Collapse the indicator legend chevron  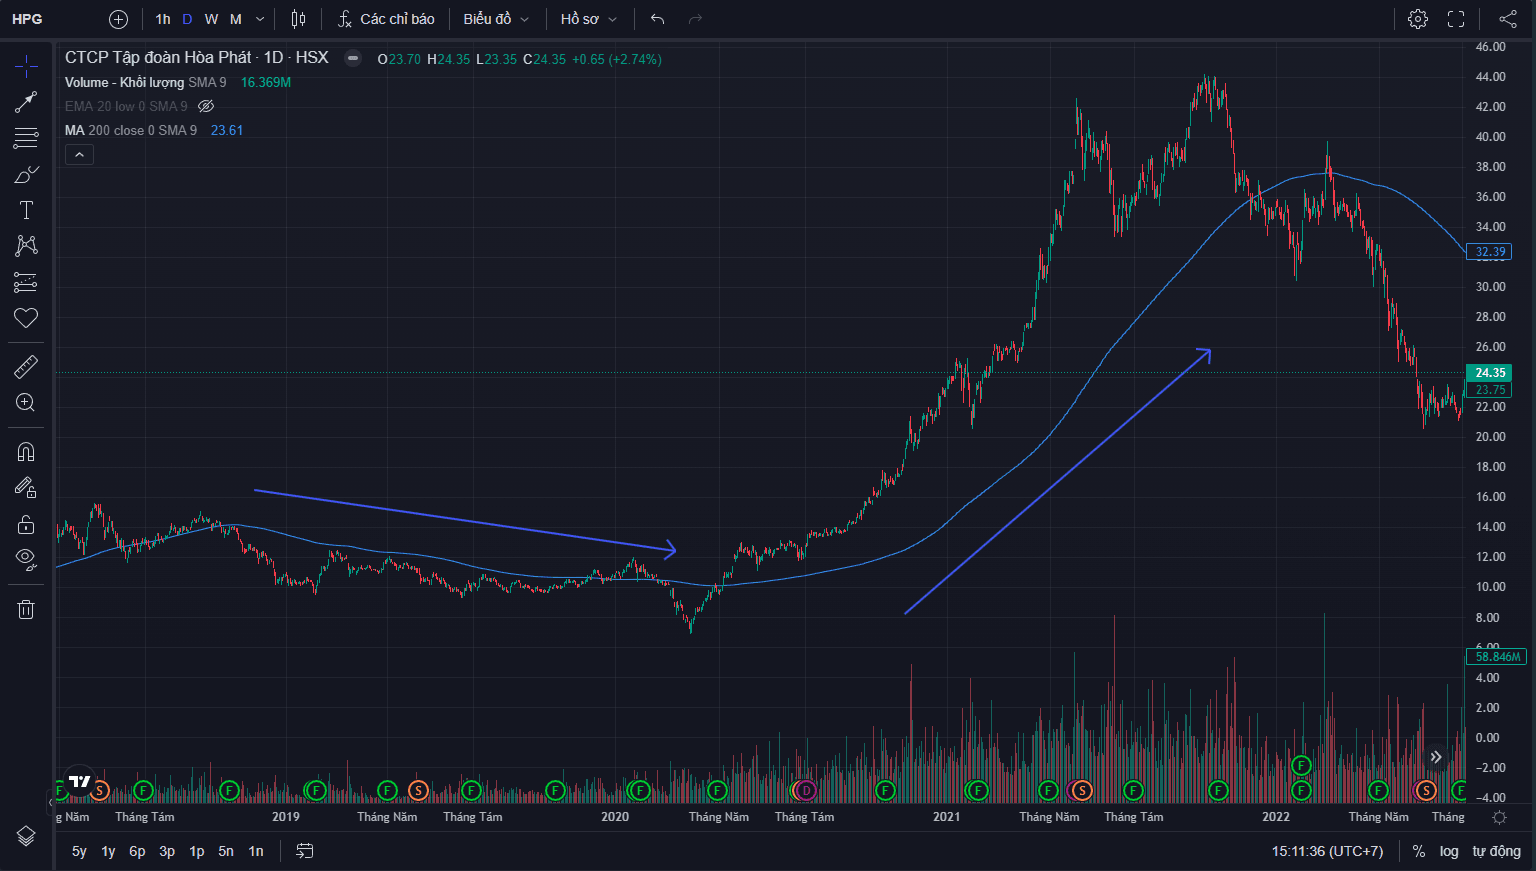(x=79, y=154)
